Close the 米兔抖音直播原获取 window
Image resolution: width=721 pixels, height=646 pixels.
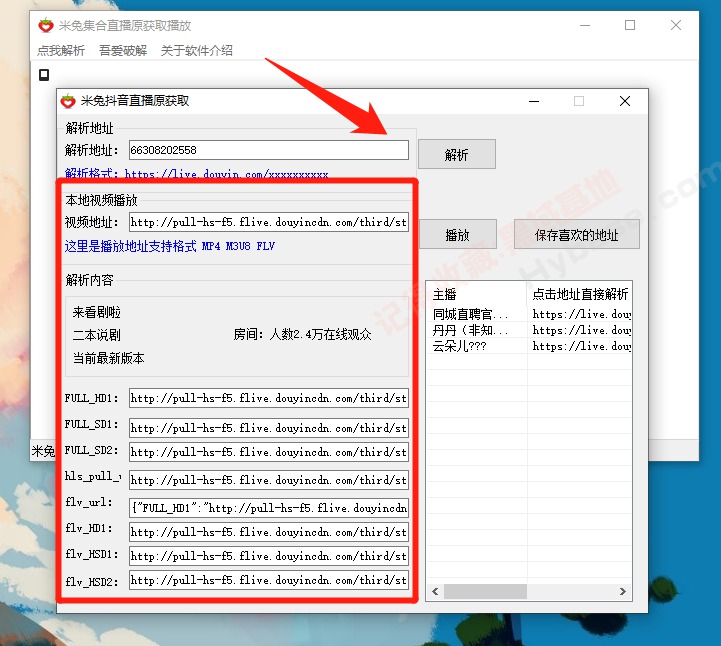point(624,101)
